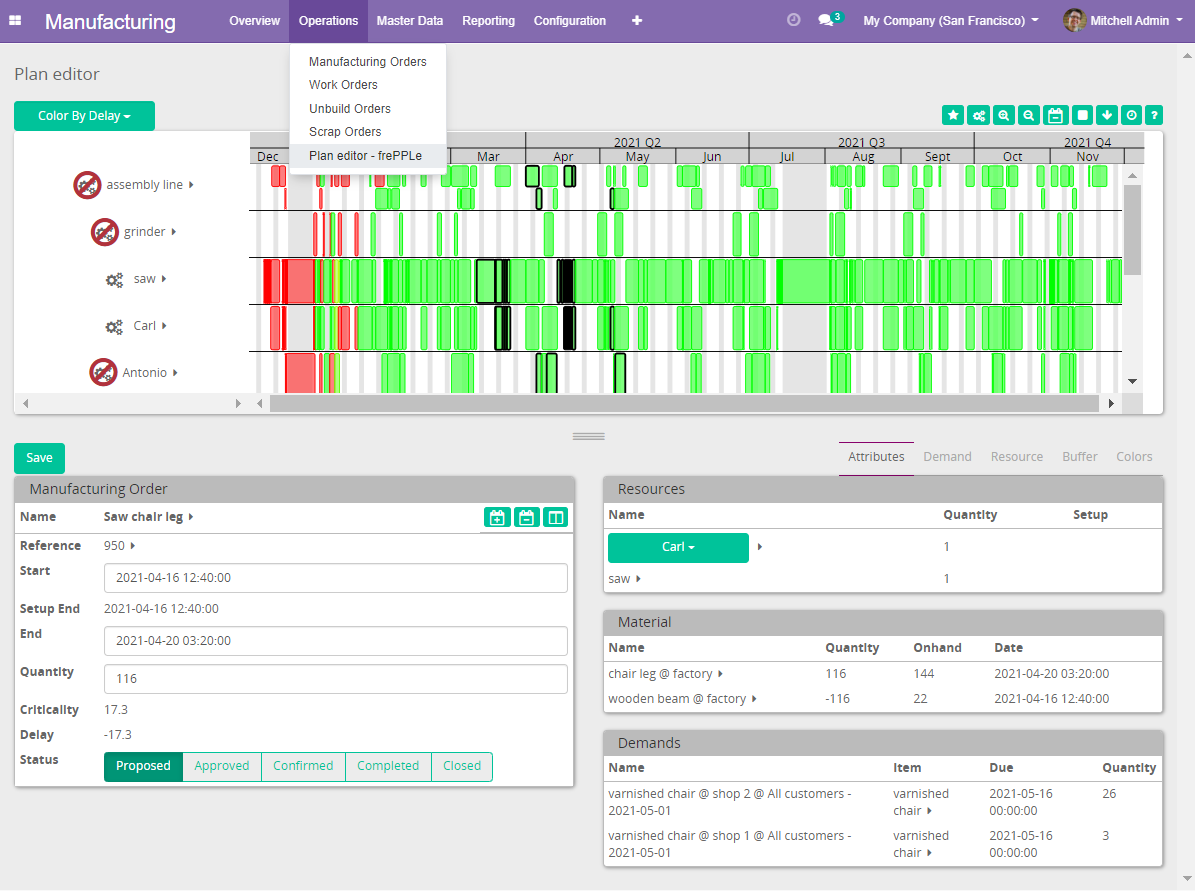The image size is (1195, 891).
Task: Expand the Carl resource dropdown
Action: [678, 548]
